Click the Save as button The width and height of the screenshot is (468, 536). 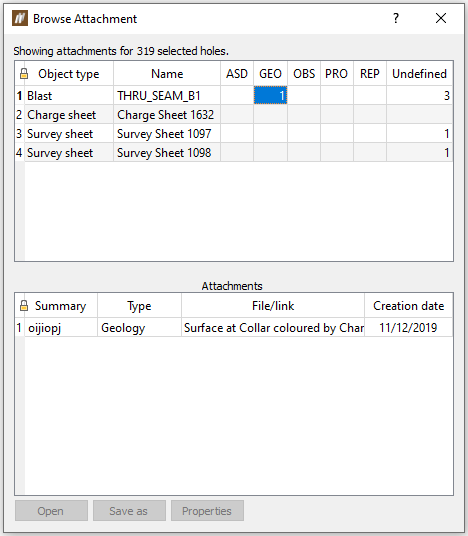129,511
